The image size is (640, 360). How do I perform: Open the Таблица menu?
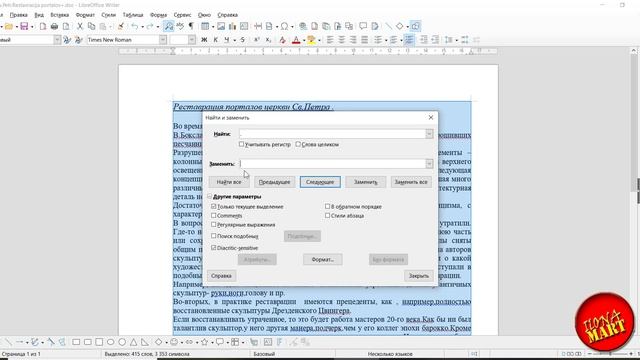133,15
